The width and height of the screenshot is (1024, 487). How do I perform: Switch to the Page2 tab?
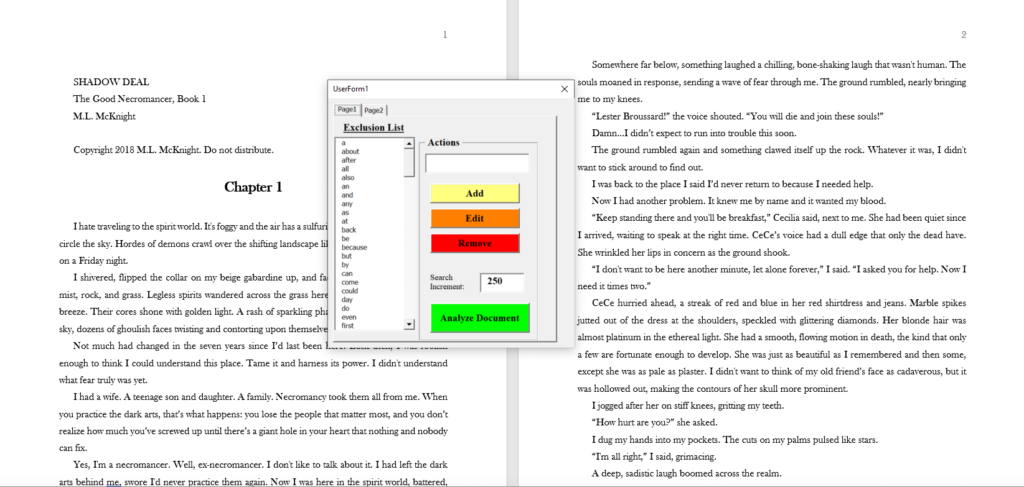click(x=374, y=110)
